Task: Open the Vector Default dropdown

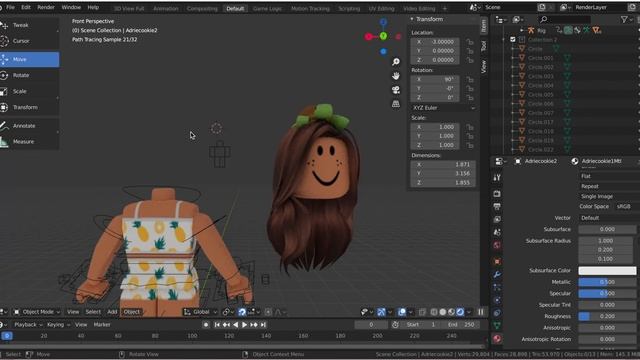Action: click(x=609, y=218)
